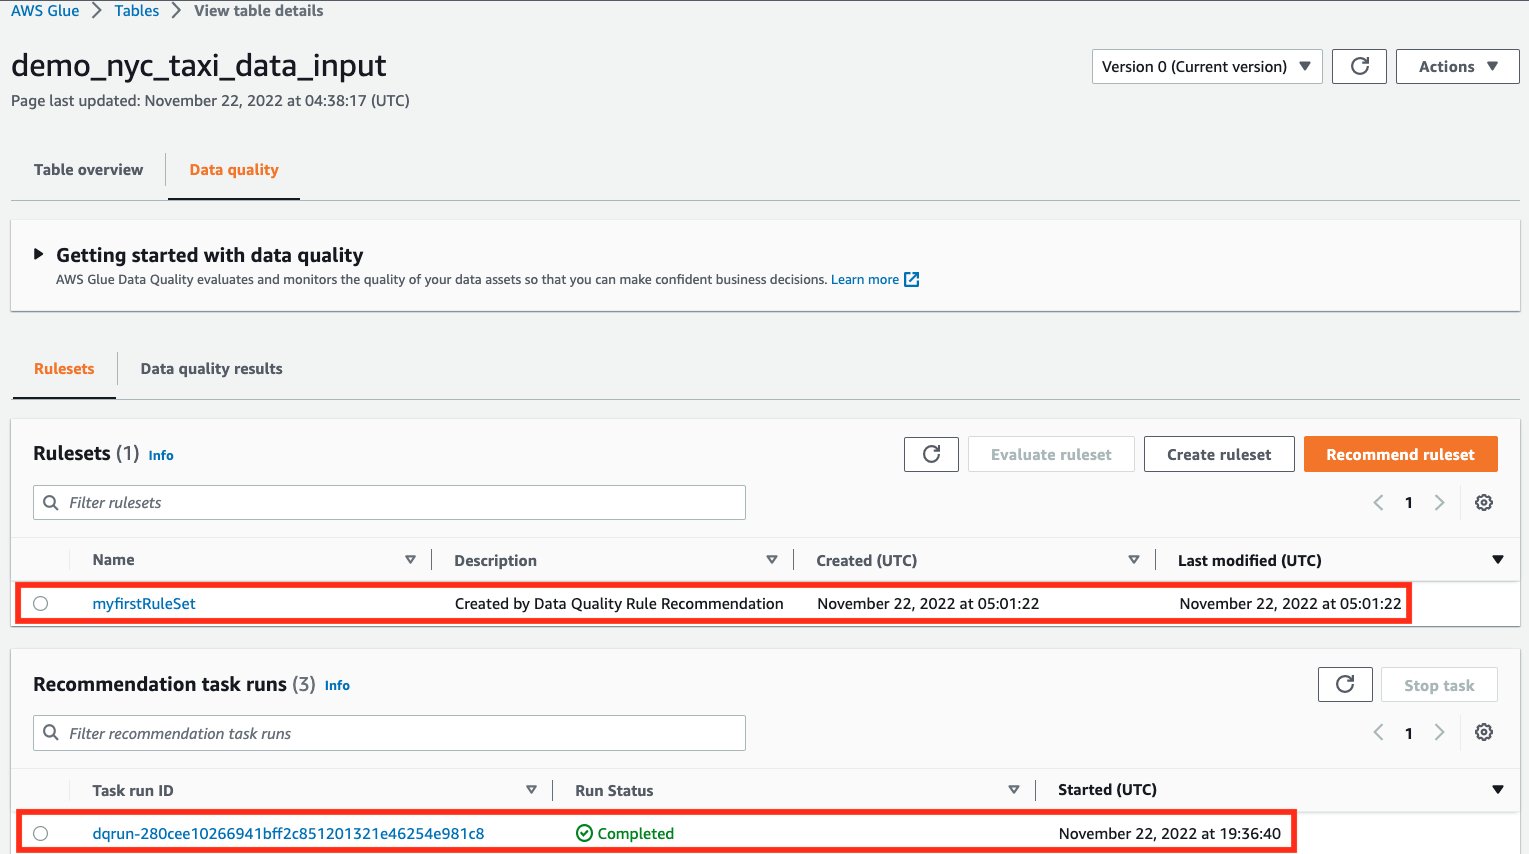The height and width of the screenshot is (854, 1529).
Task: Go to next page of Rulesets
Action: click(1440, 503)
